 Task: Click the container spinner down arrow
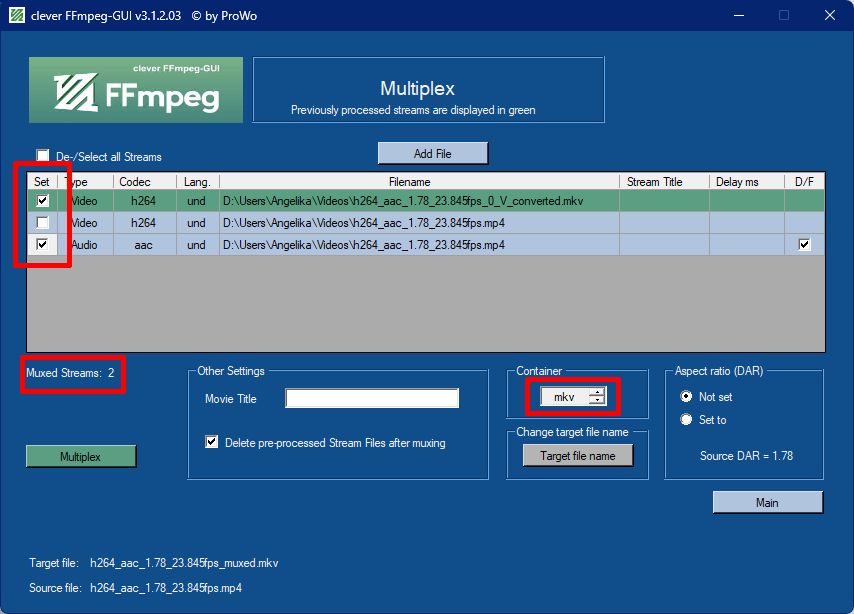point(597,401)
